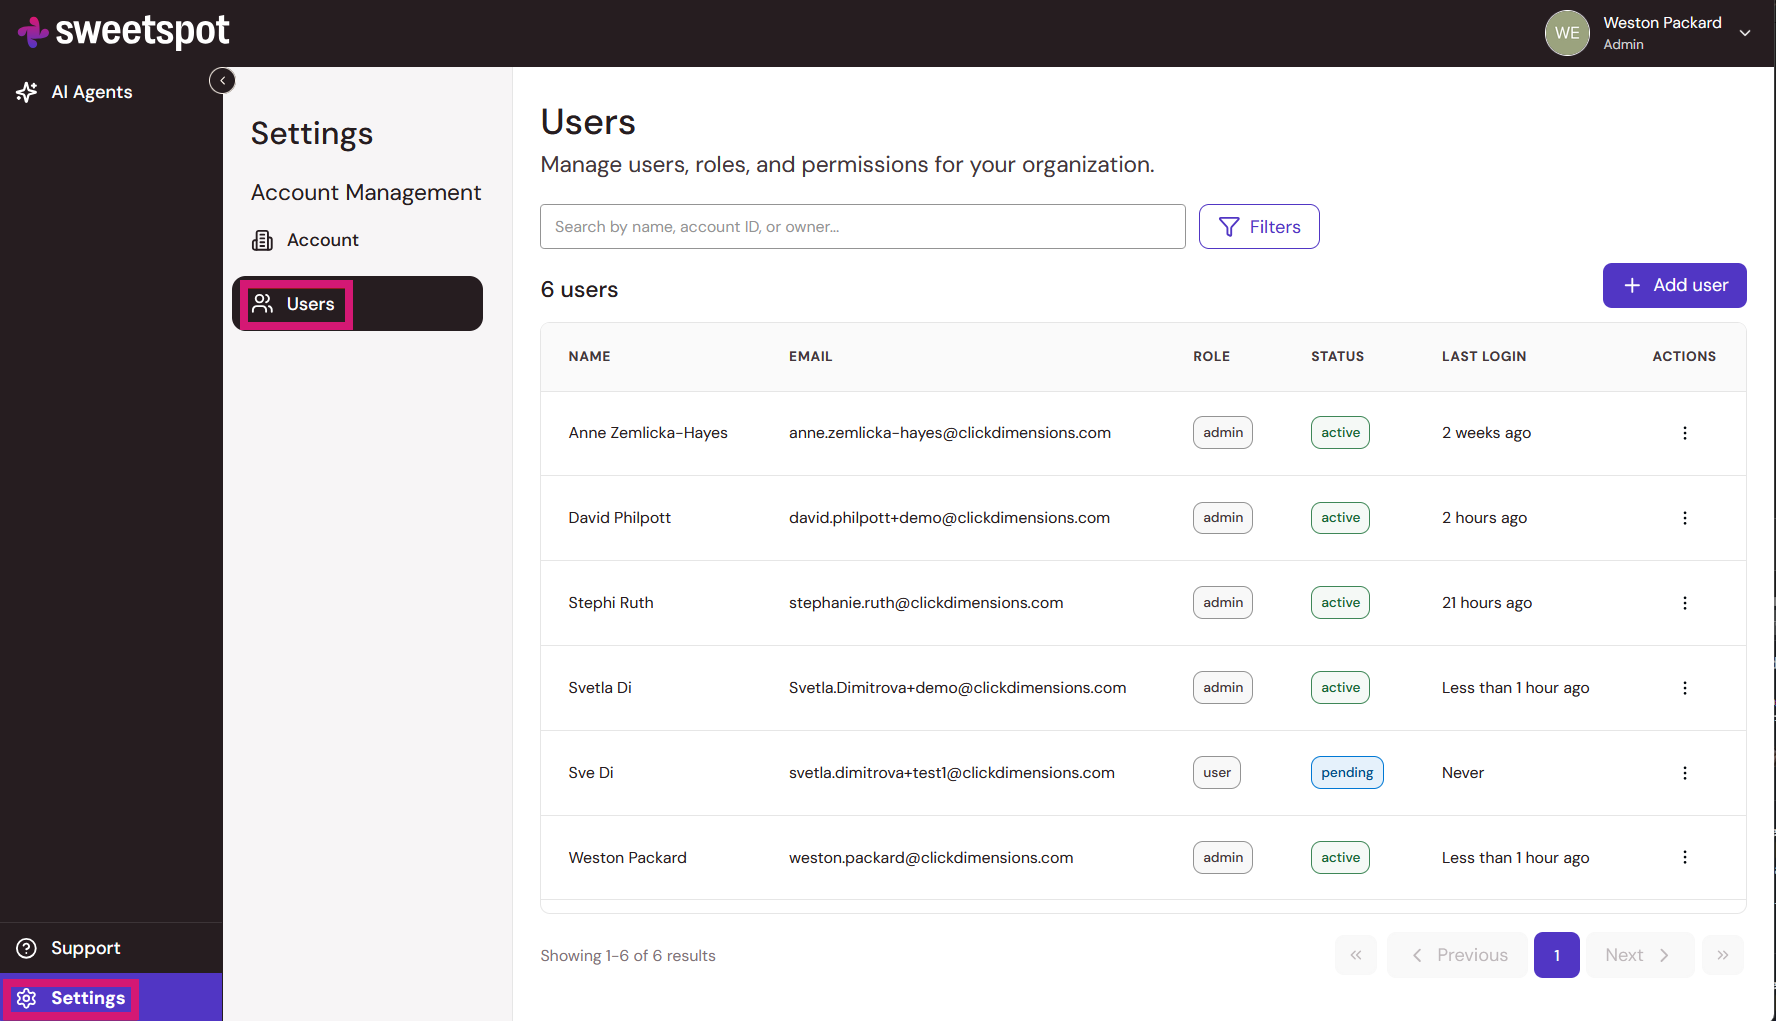
Task: Click the user role badge for Sve Di
Action: [1217, 773]
